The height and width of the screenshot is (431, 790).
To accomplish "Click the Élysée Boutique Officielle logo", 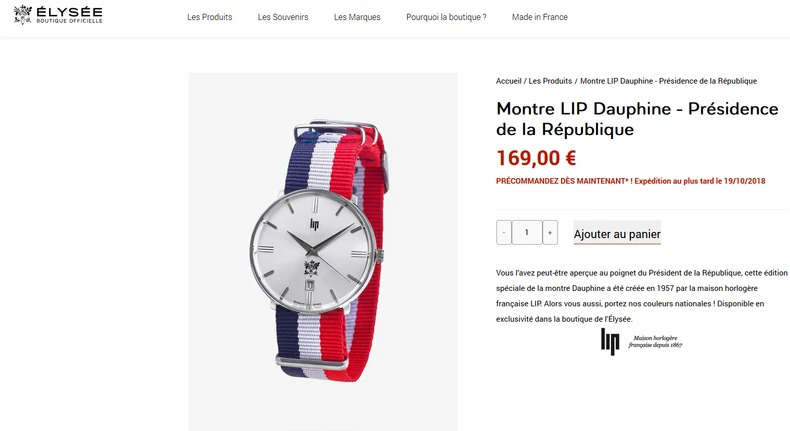I will coord(58,15).
